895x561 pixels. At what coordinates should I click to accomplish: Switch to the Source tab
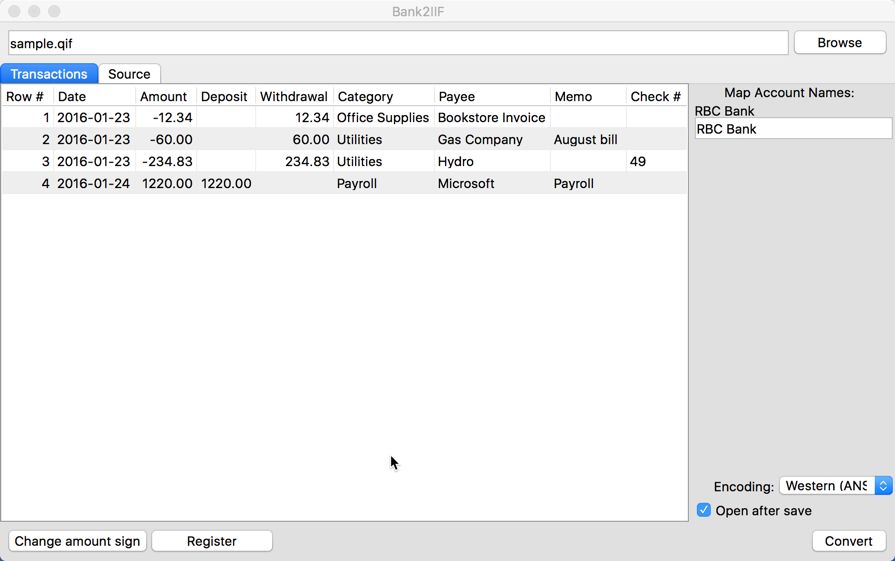pyautogui.click(x=129, y=74)
